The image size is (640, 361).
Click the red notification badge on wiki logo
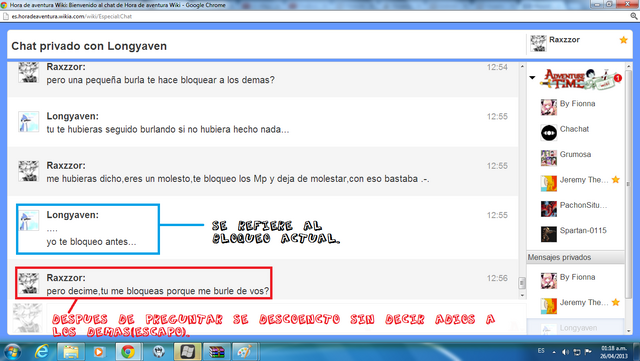(x=618, y=78)
